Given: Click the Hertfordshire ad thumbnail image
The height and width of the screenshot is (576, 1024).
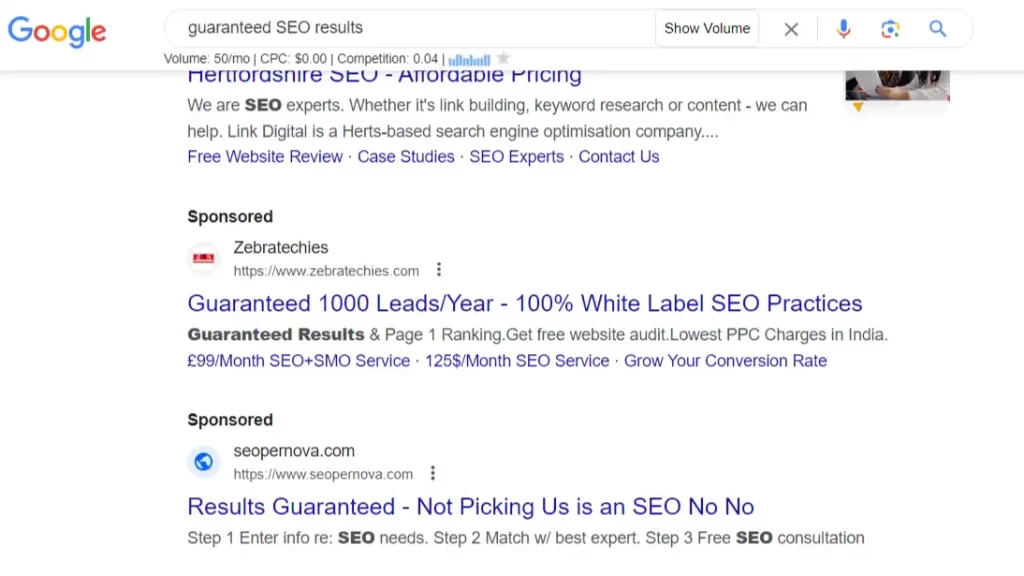Looking at the screenshot, I should 897,86.
